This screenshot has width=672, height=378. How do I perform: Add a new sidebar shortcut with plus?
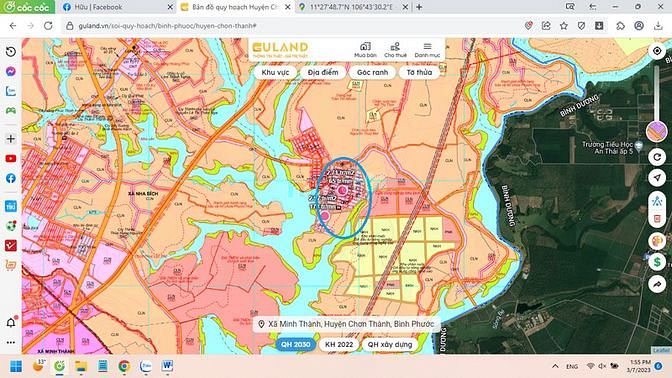pyautogui.click(x=11, y=139)
